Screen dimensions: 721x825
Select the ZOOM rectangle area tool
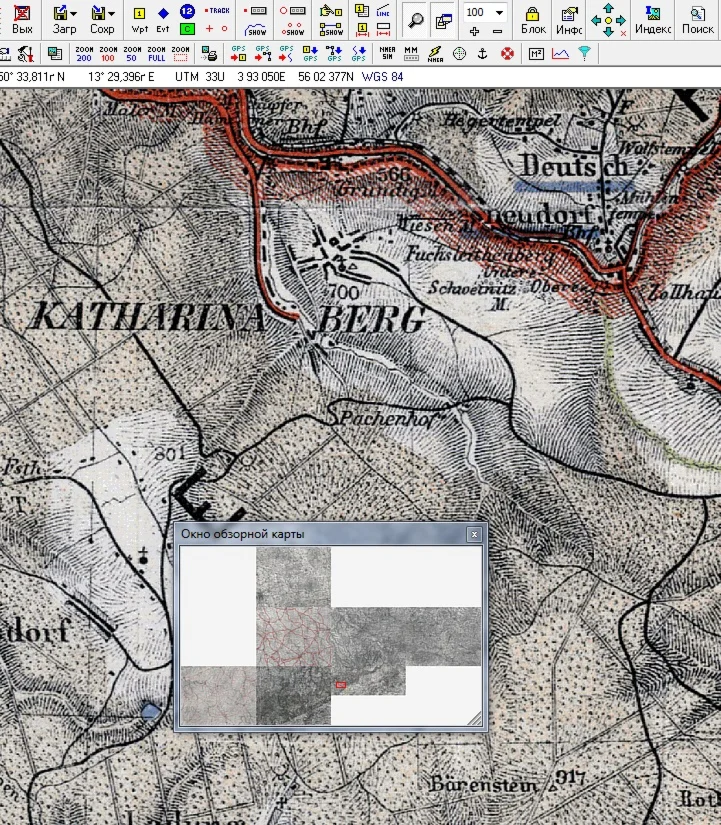click(181, 53)
